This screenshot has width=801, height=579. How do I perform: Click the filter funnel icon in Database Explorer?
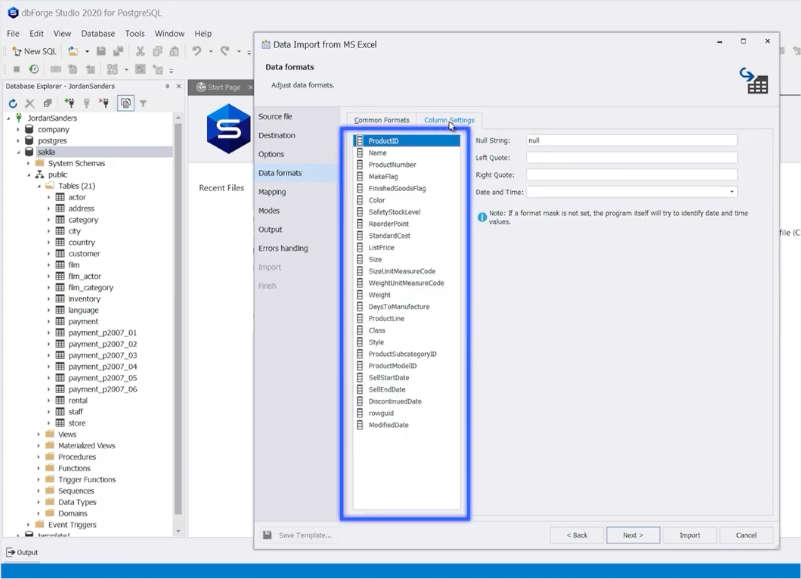(x=143, y=103)
